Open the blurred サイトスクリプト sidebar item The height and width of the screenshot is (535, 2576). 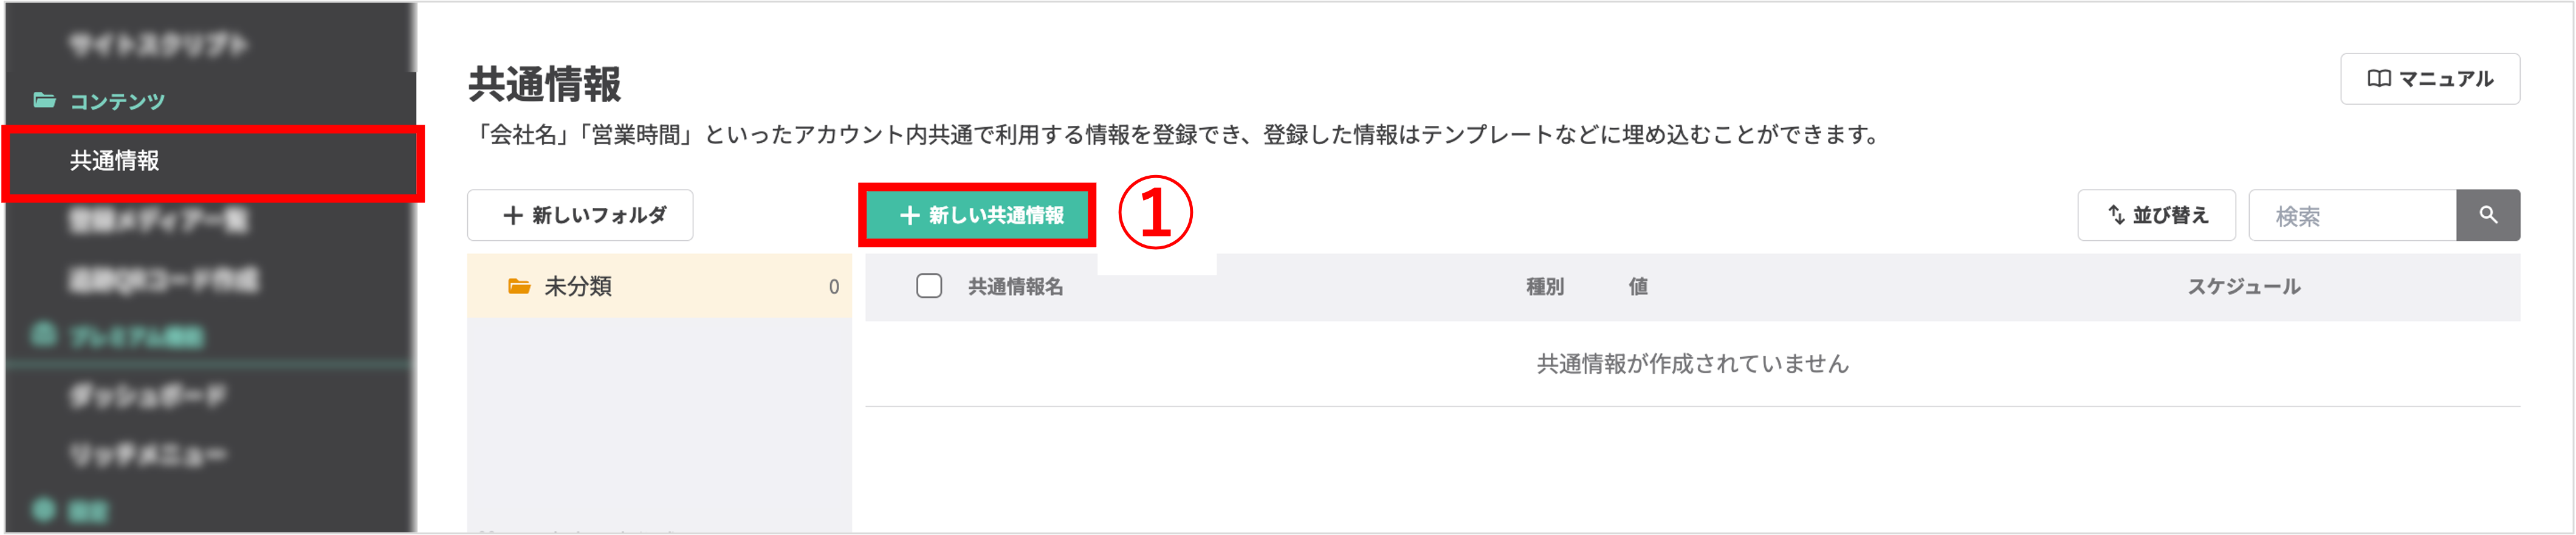(158, 45)
